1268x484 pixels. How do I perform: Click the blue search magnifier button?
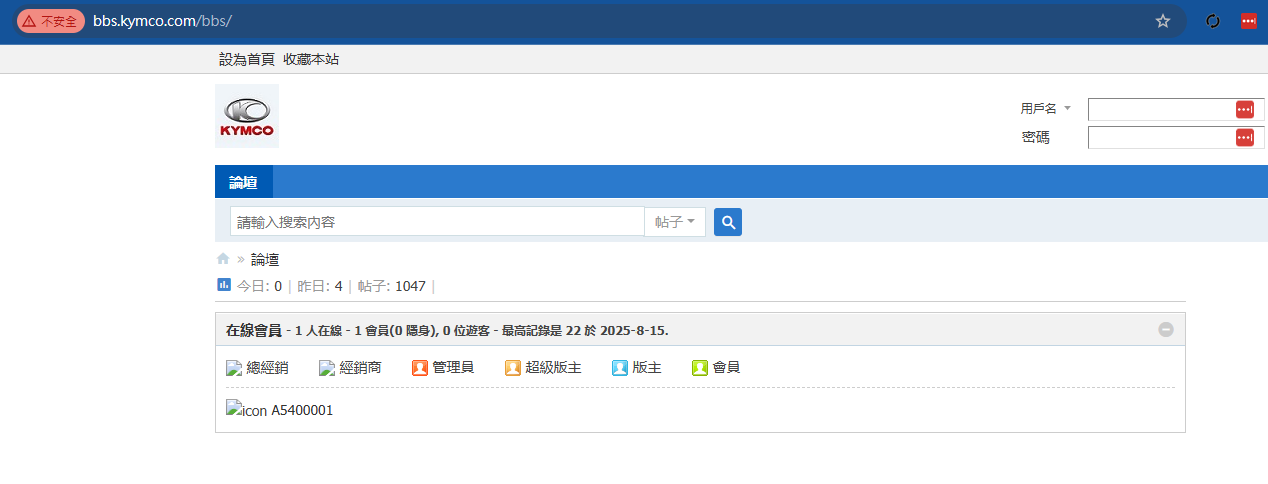point(728,222)
